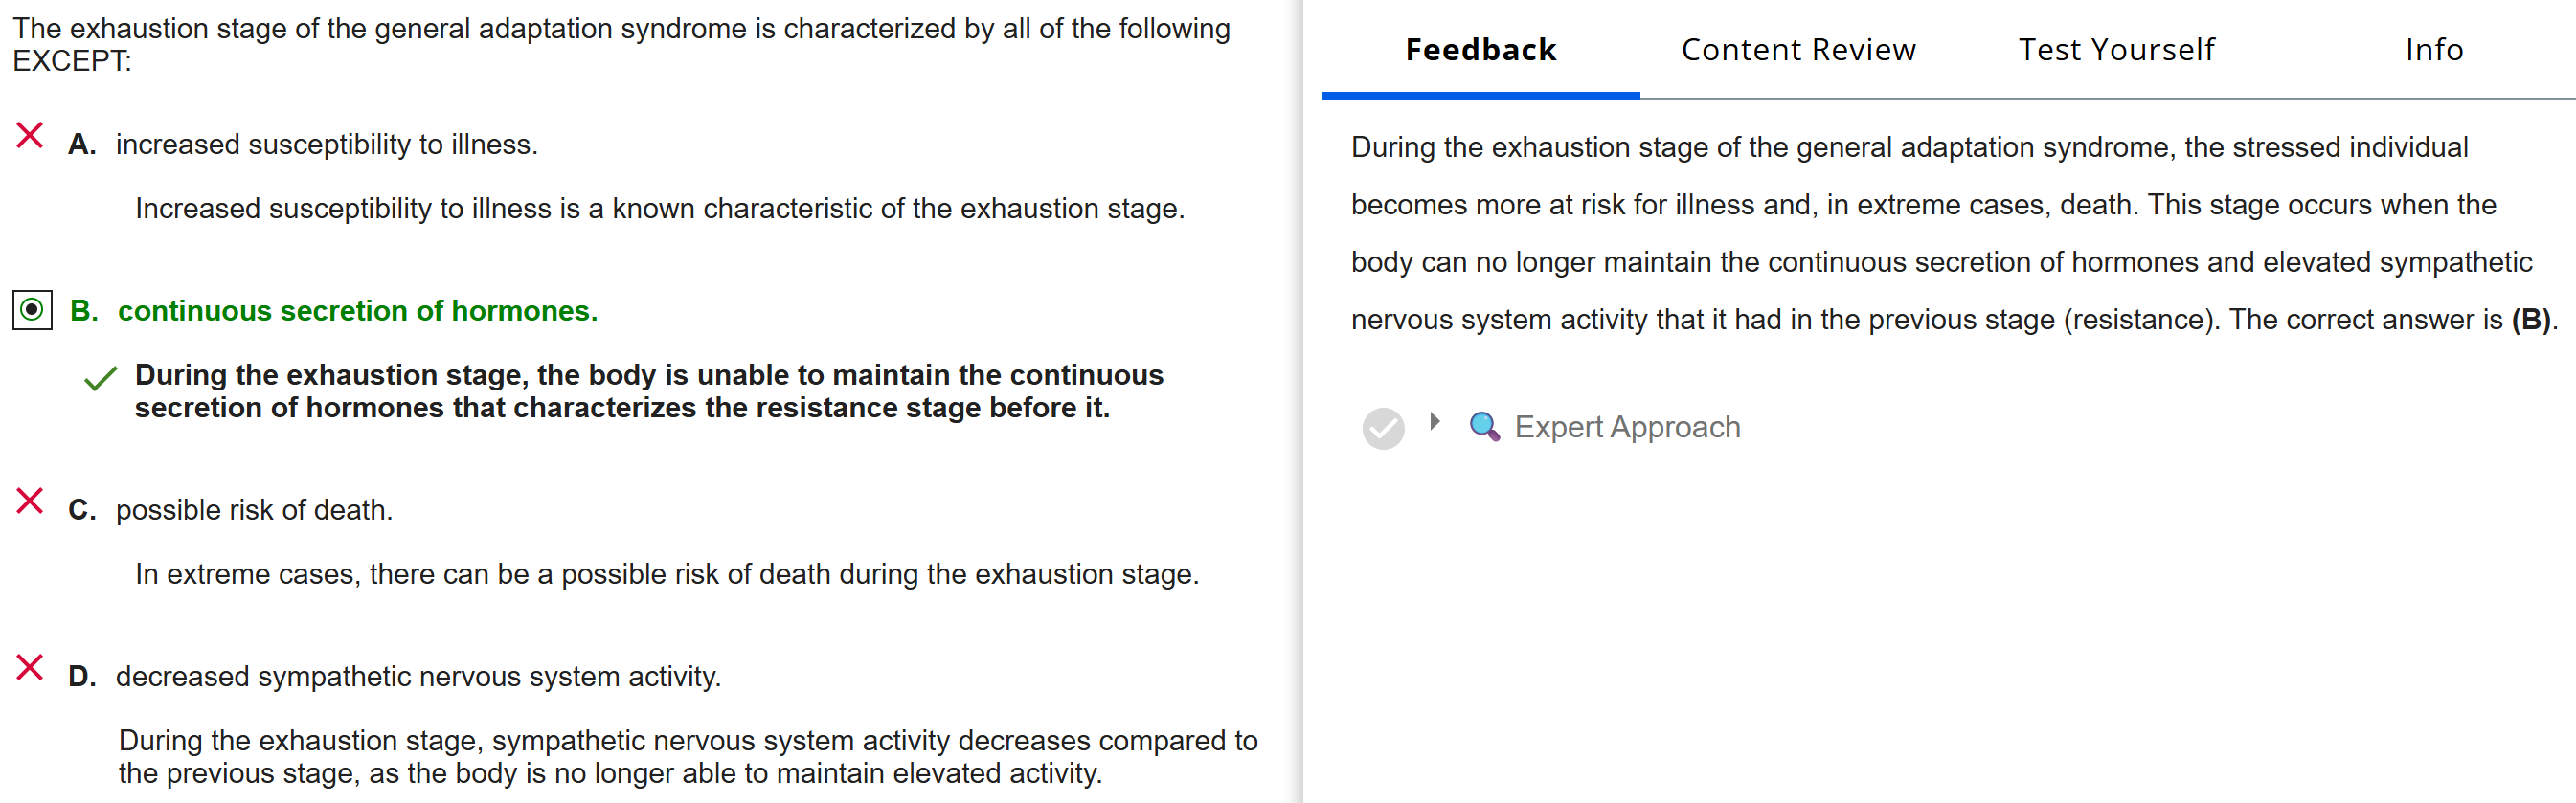
Task: Choose answer A increased susceptibility to illness
Action: 326,145
